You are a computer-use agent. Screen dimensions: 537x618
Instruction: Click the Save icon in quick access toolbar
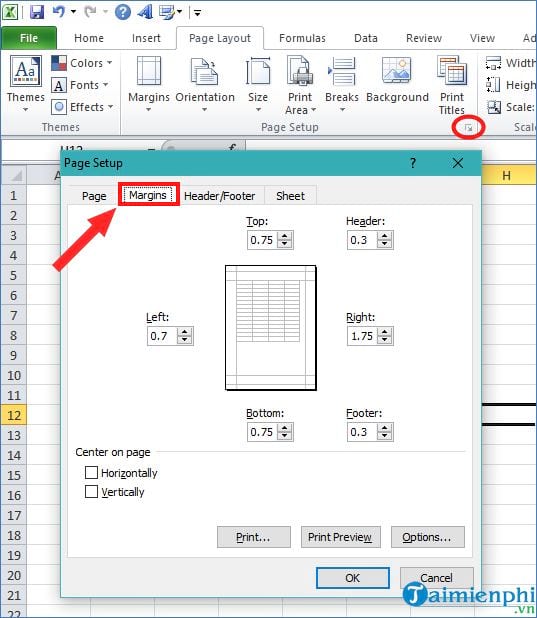37,12
